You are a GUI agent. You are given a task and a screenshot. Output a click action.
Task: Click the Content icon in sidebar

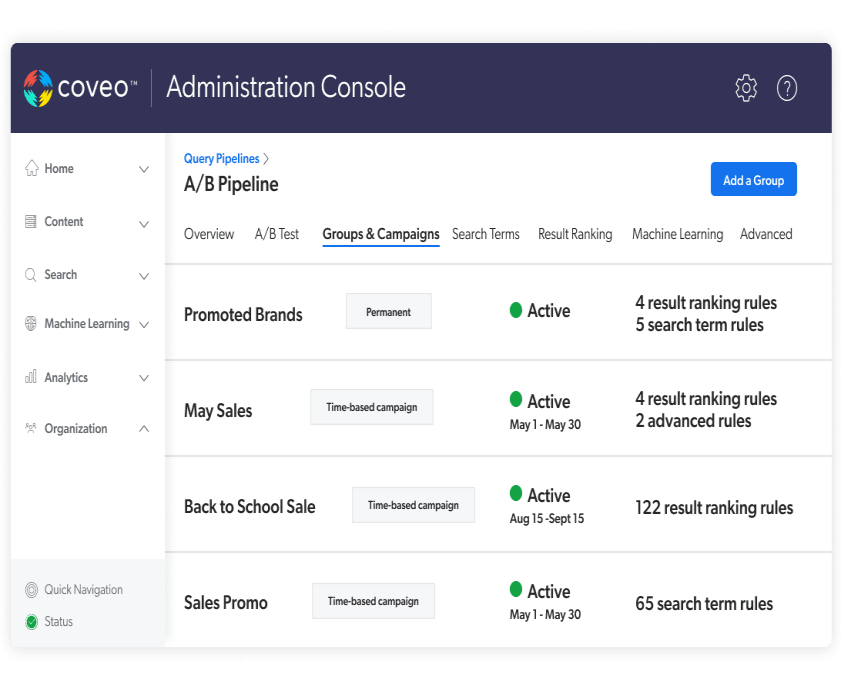[32, 222]
